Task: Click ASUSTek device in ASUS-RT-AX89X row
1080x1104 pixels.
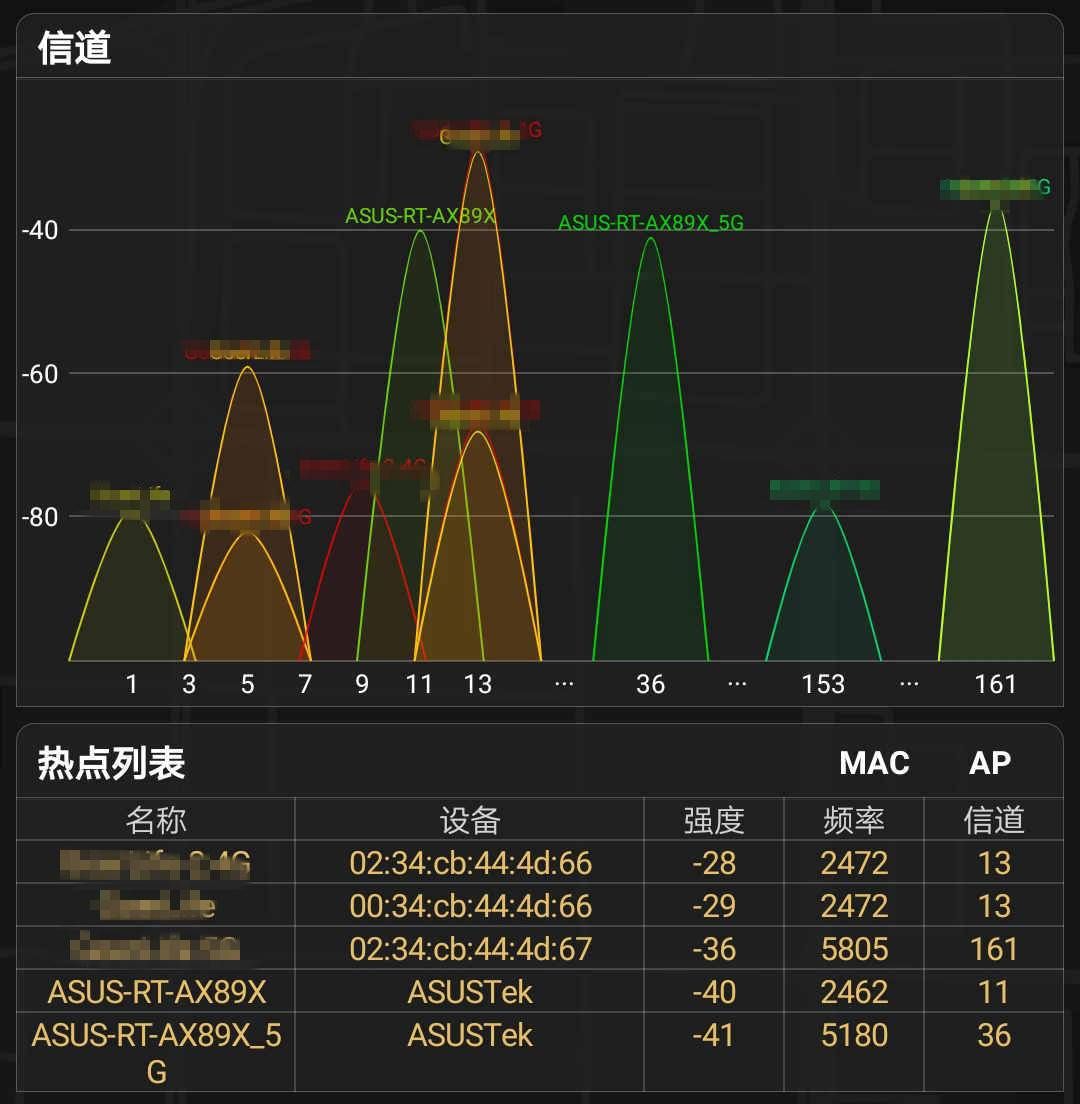Action: pos(470,992)
